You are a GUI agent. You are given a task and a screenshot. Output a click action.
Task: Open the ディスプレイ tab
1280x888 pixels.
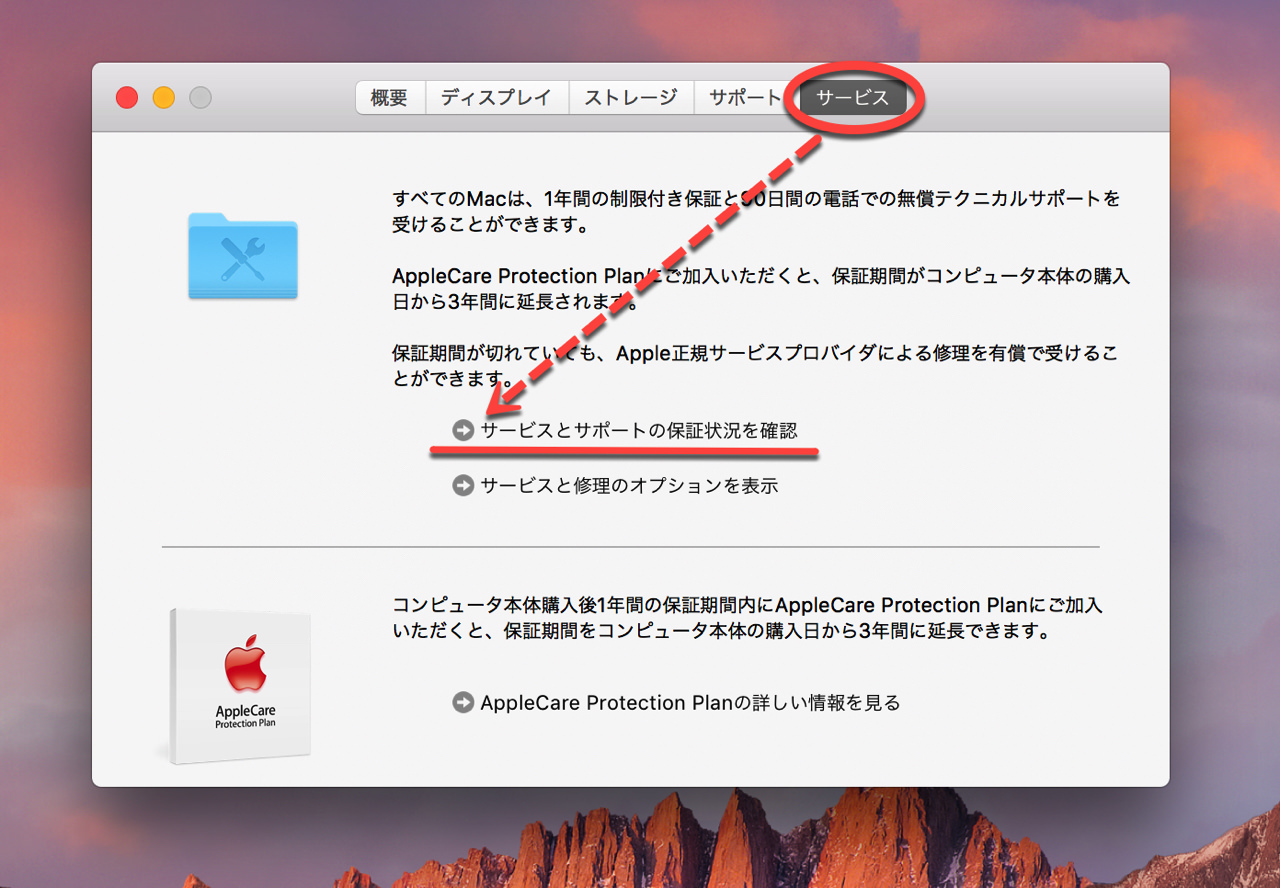497,98
